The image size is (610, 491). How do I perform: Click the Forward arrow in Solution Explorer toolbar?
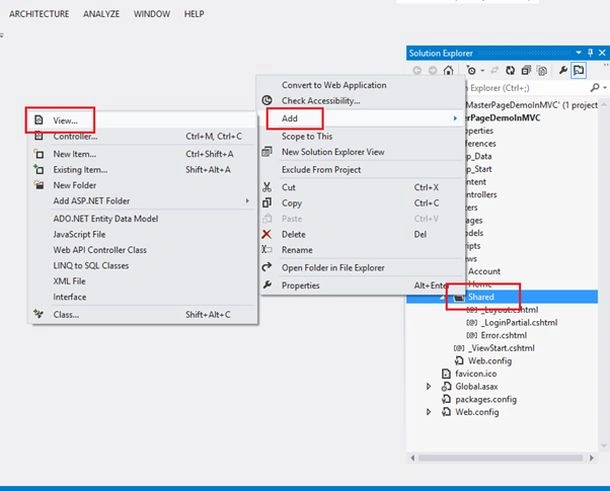(433, 70)
